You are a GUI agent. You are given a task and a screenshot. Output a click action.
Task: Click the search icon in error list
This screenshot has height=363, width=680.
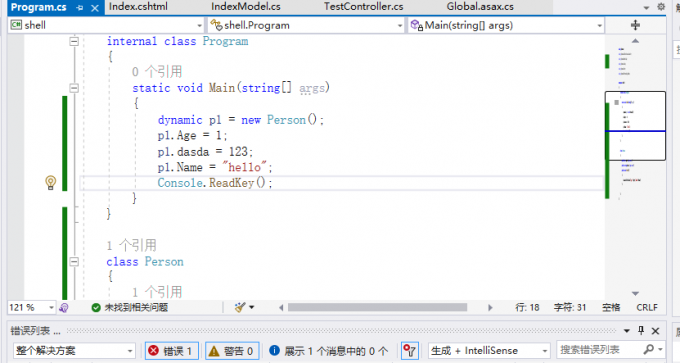click(x=649, y=350)
